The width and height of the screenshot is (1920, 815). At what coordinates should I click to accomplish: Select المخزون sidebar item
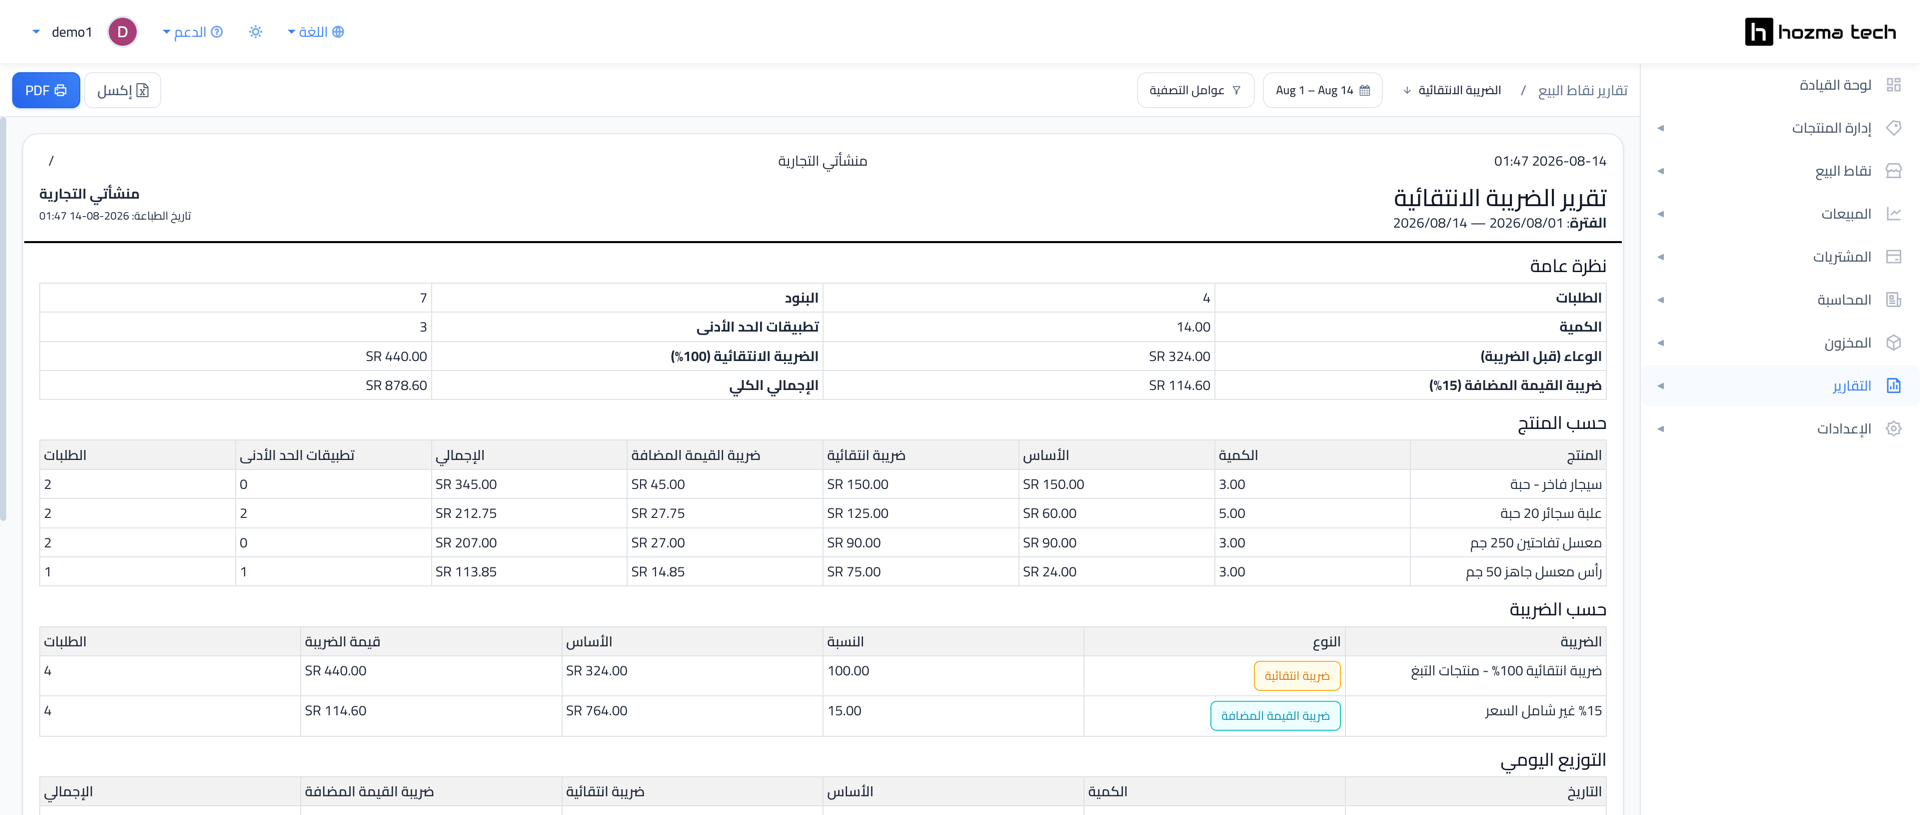pos(1780,343)
